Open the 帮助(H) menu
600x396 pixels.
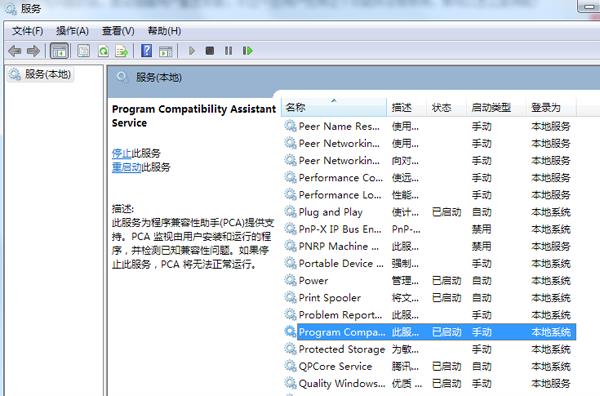pyautogui.click(x=164, y=31)
